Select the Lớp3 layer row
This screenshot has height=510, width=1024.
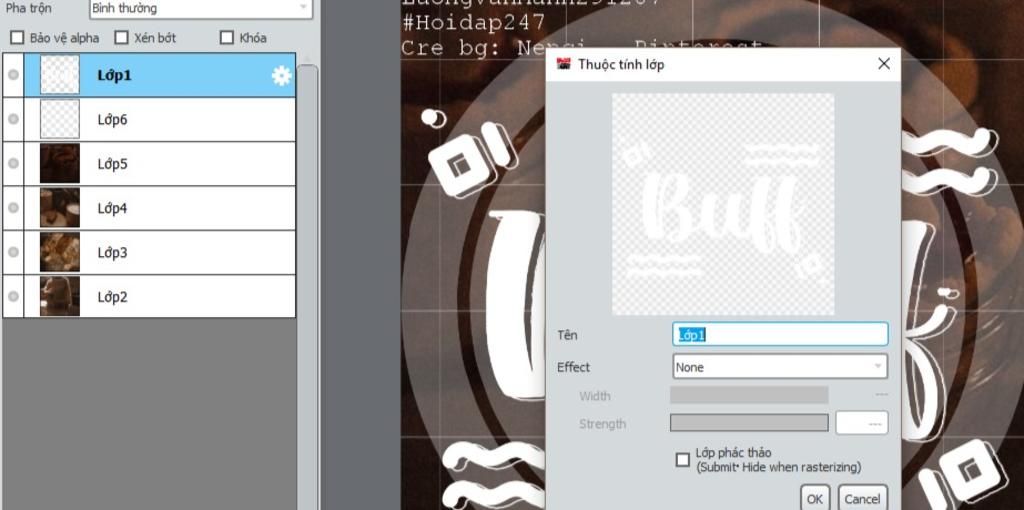159,252
